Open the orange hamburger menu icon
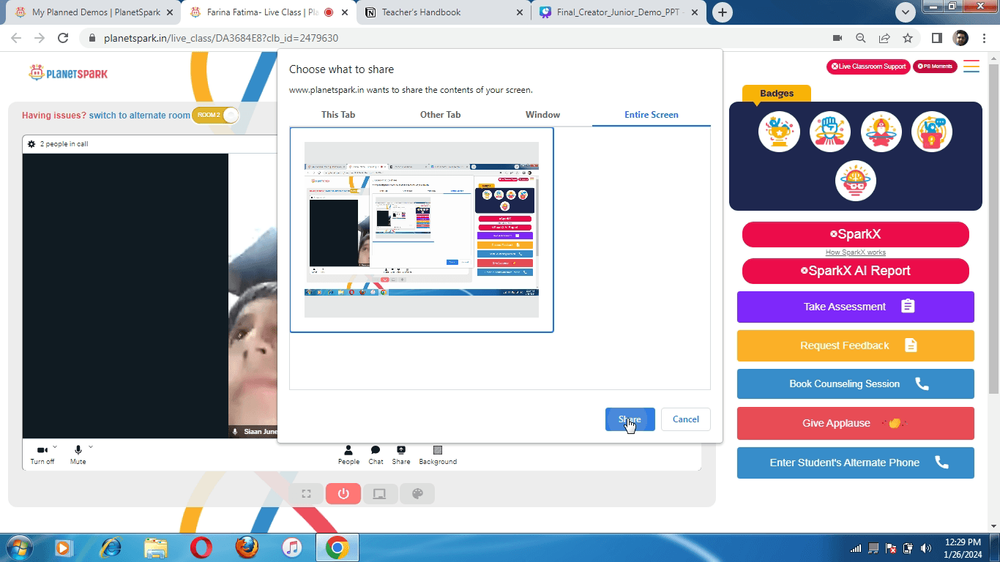The width and height of the screenshot is (1000, 562). click(x=971, y=66)
